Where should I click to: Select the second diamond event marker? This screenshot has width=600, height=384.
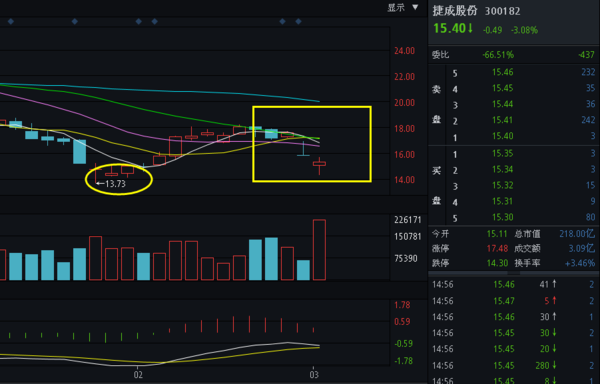click(75, 21)
